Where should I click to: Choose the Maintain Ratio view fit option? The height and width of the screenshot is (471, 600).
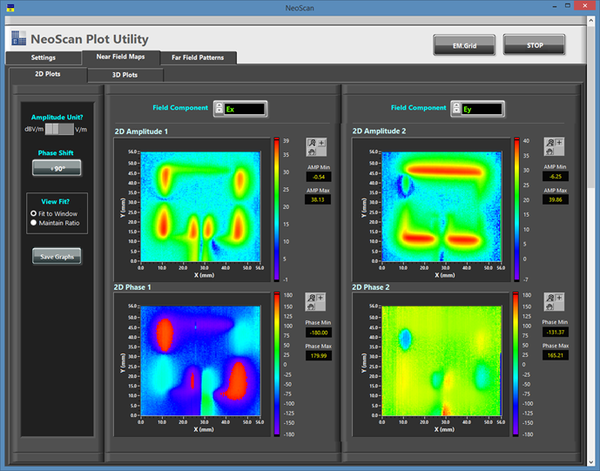37,222
